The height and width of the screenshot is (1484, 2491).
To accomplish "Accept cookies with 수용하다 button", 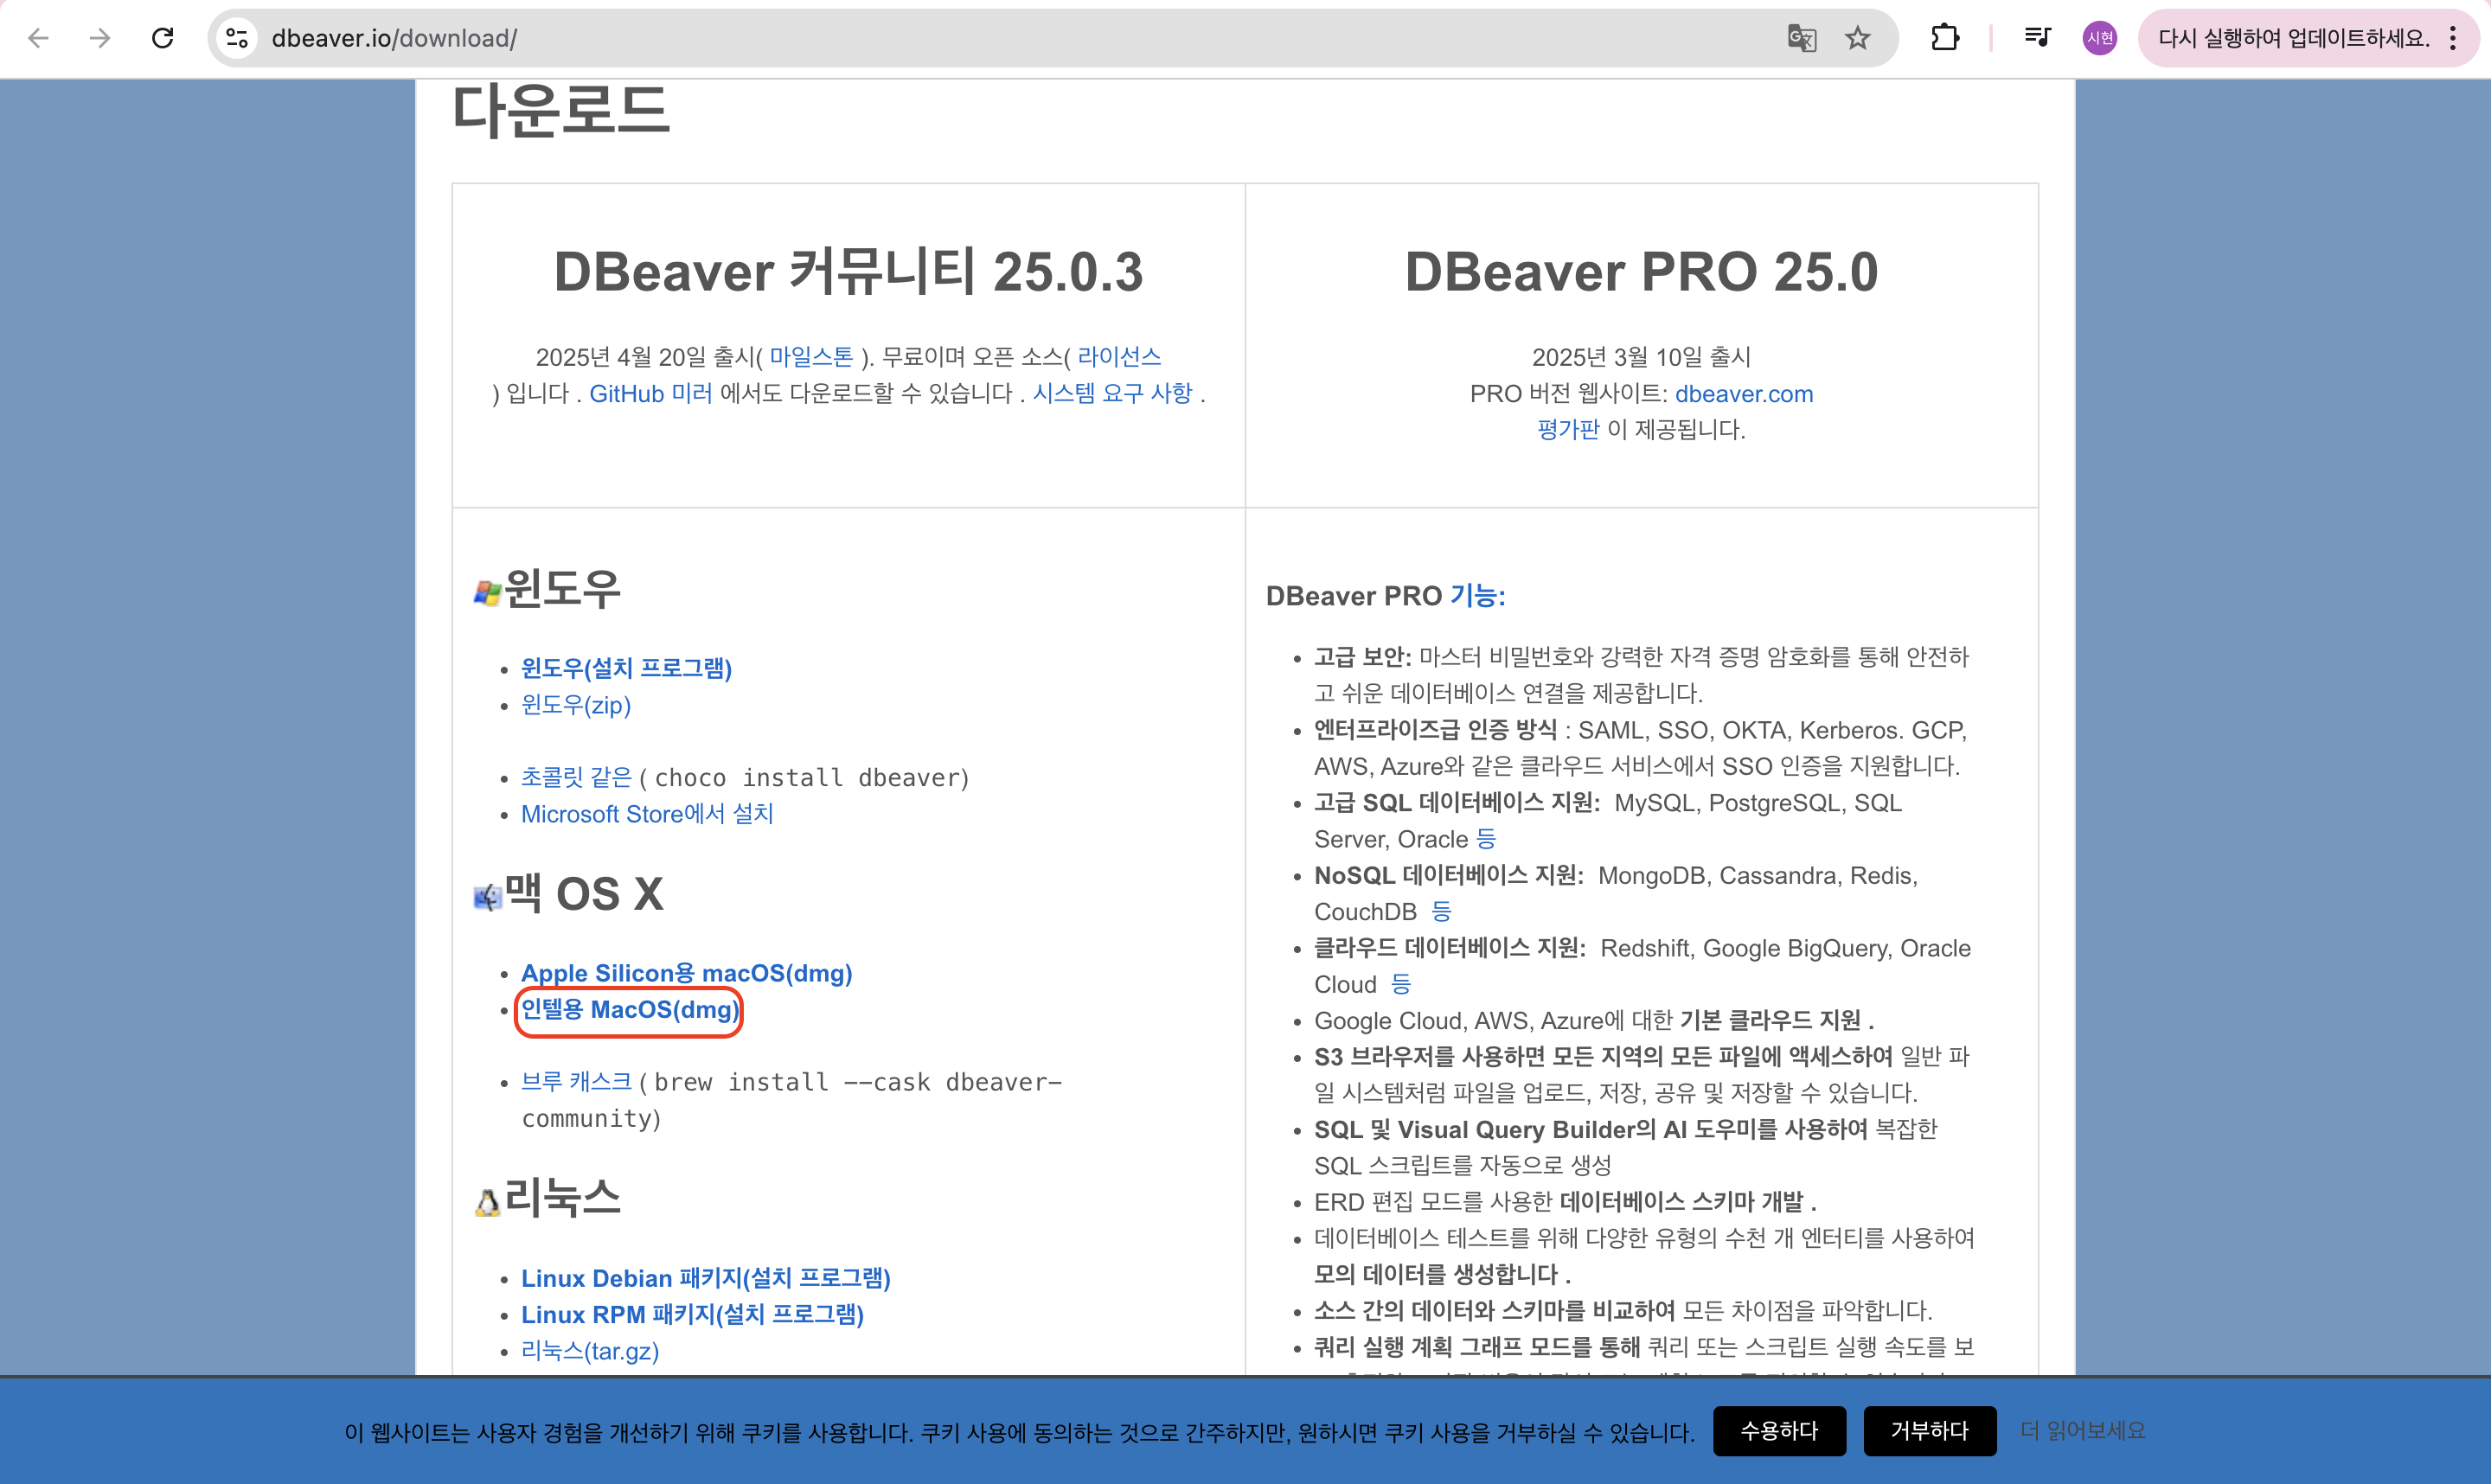I will coord(1780,1431).
